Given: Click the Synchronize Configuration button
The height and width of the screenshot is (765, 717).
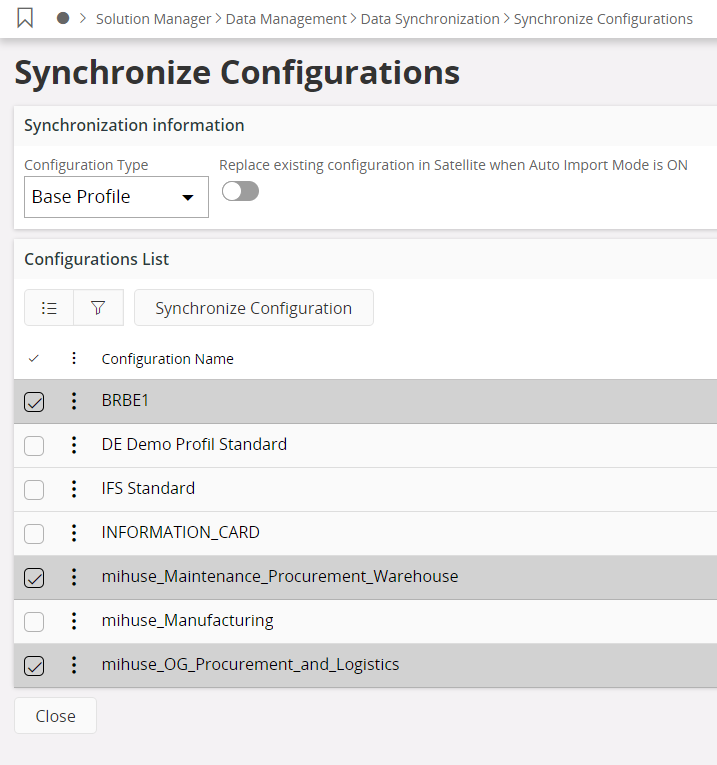Looking at the screenshot, I should (253, 308).
